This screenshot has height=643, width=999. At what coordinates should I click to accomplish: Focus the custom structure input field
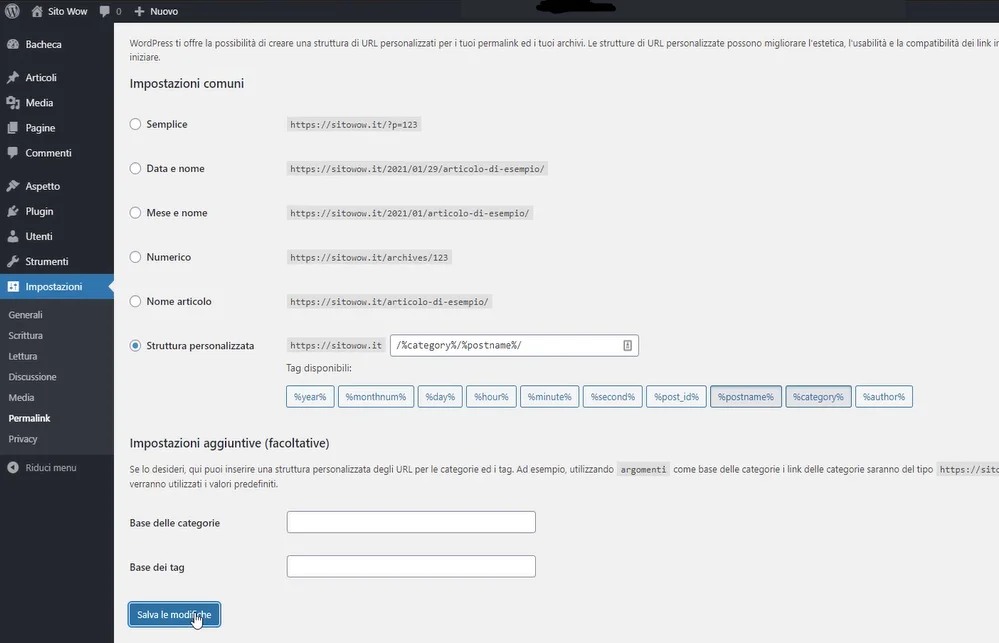coord(514,345)
